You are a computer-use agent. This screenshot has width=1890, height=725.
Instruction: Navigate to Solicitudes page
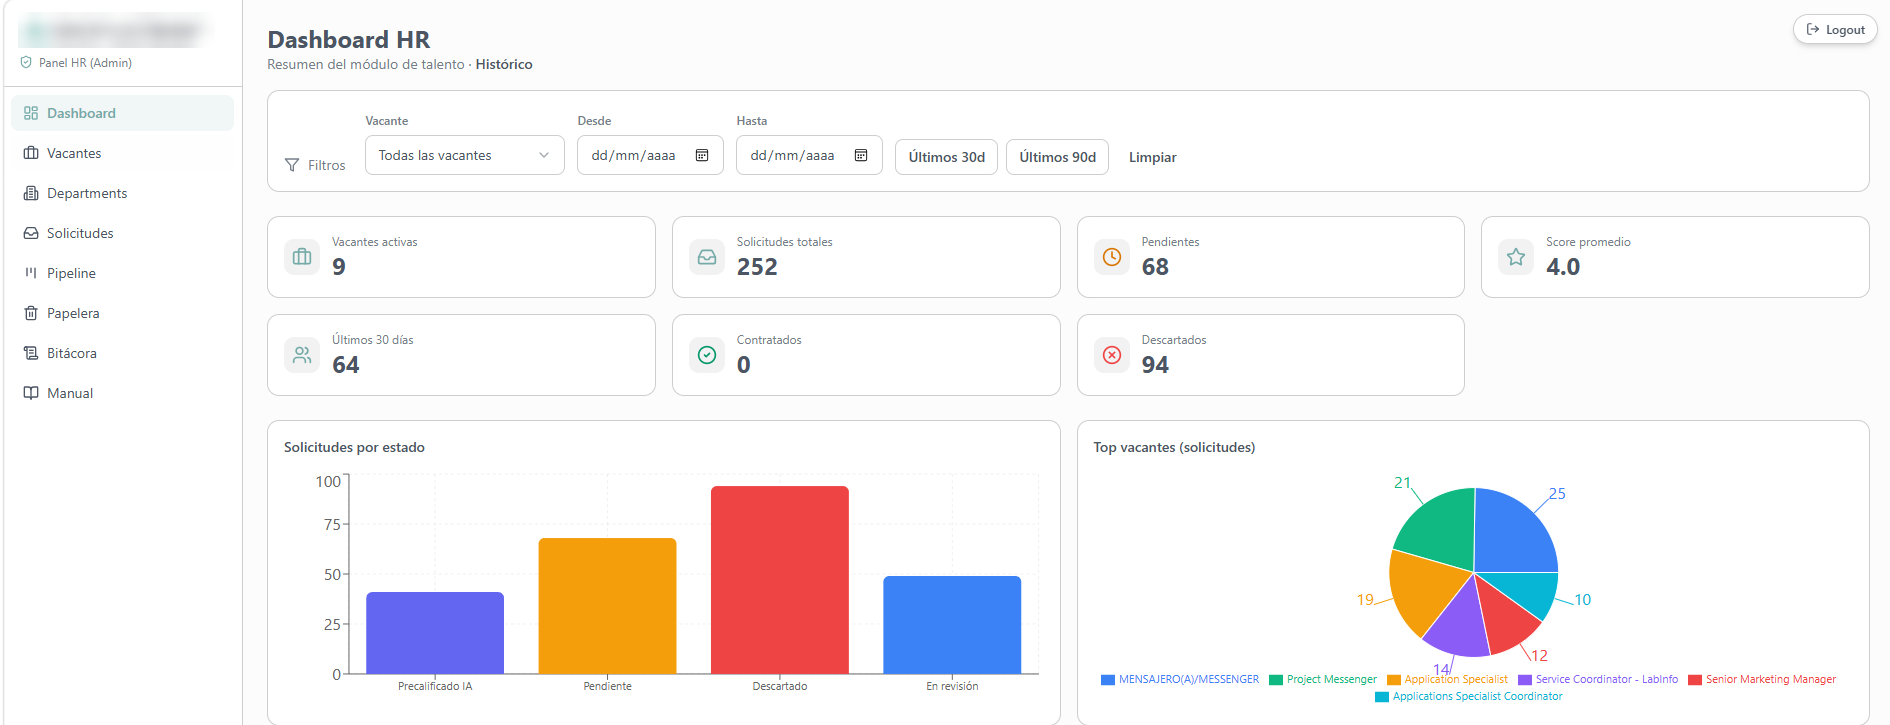[x=123, y=233]
